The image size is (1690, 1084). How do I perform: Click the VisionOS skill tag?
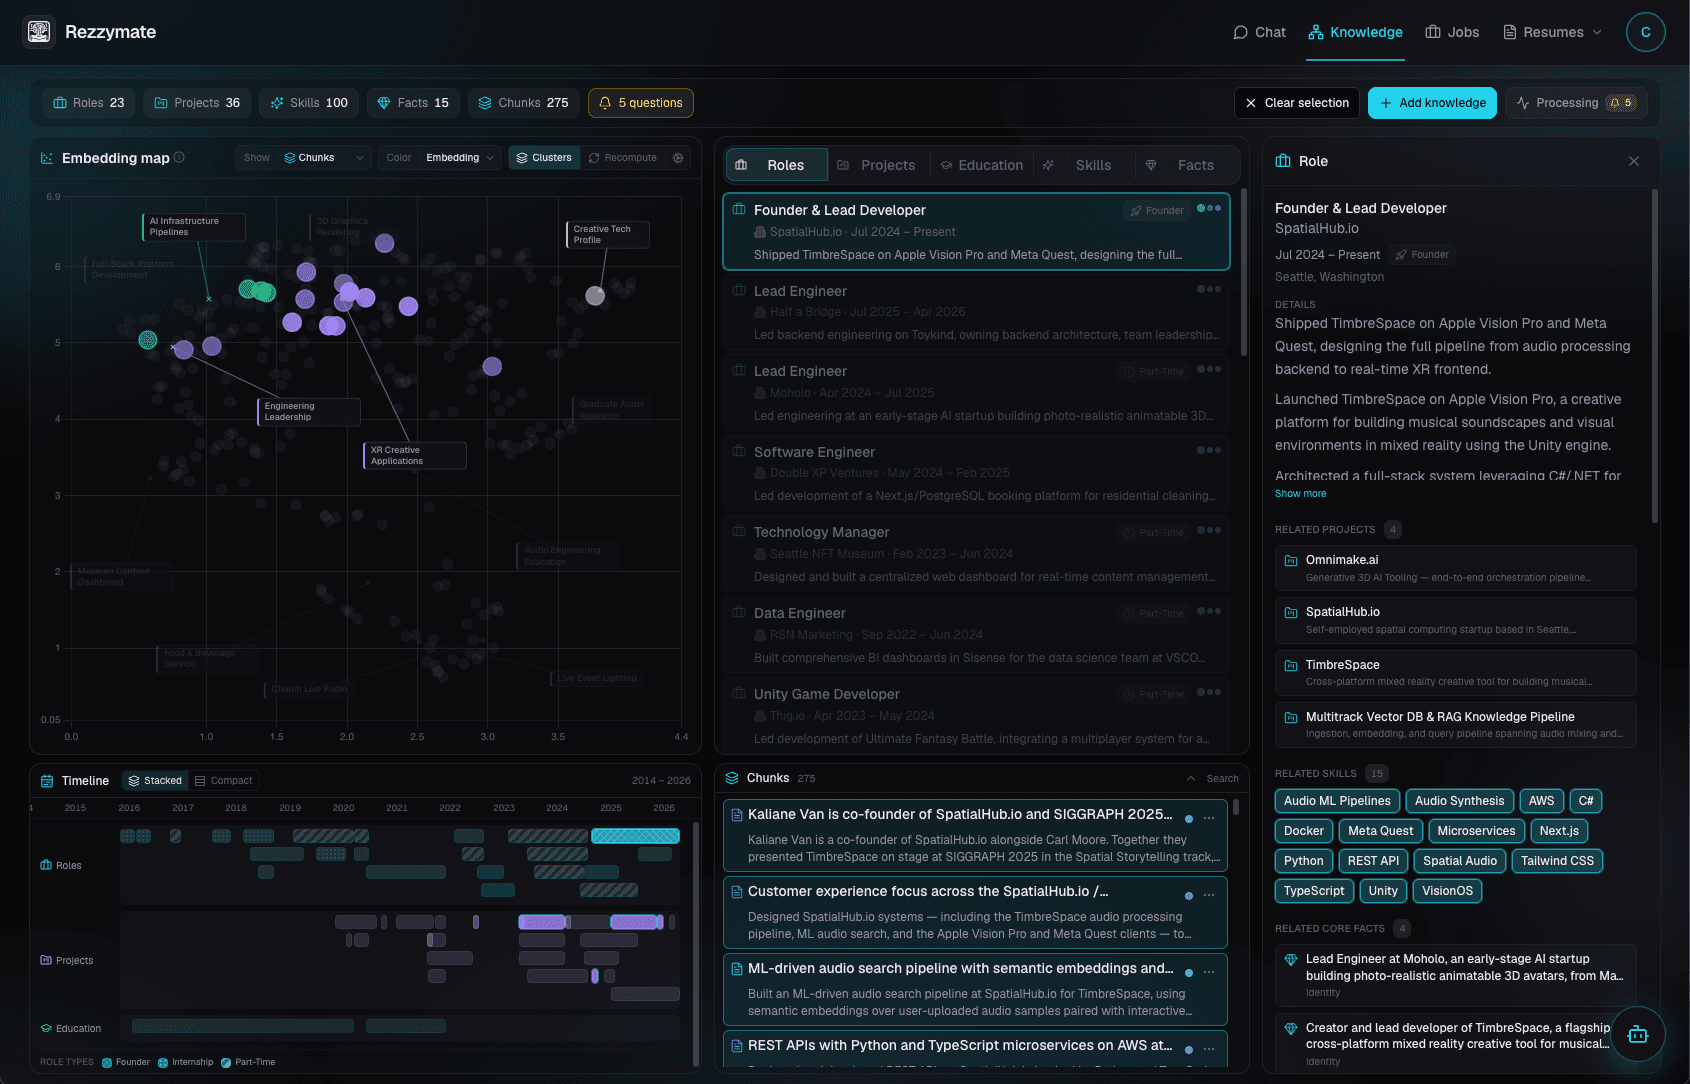pyautogui.click(x=1447, y=891)
